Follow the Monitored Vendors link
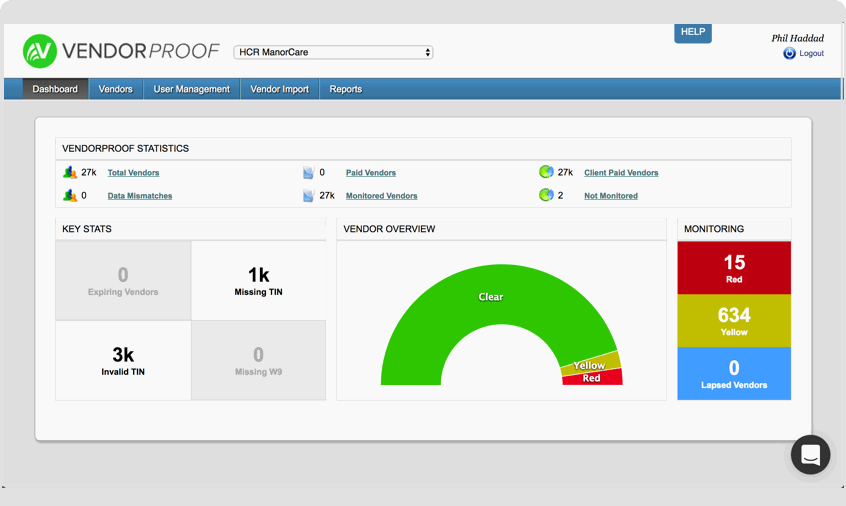 coord(381,196)
